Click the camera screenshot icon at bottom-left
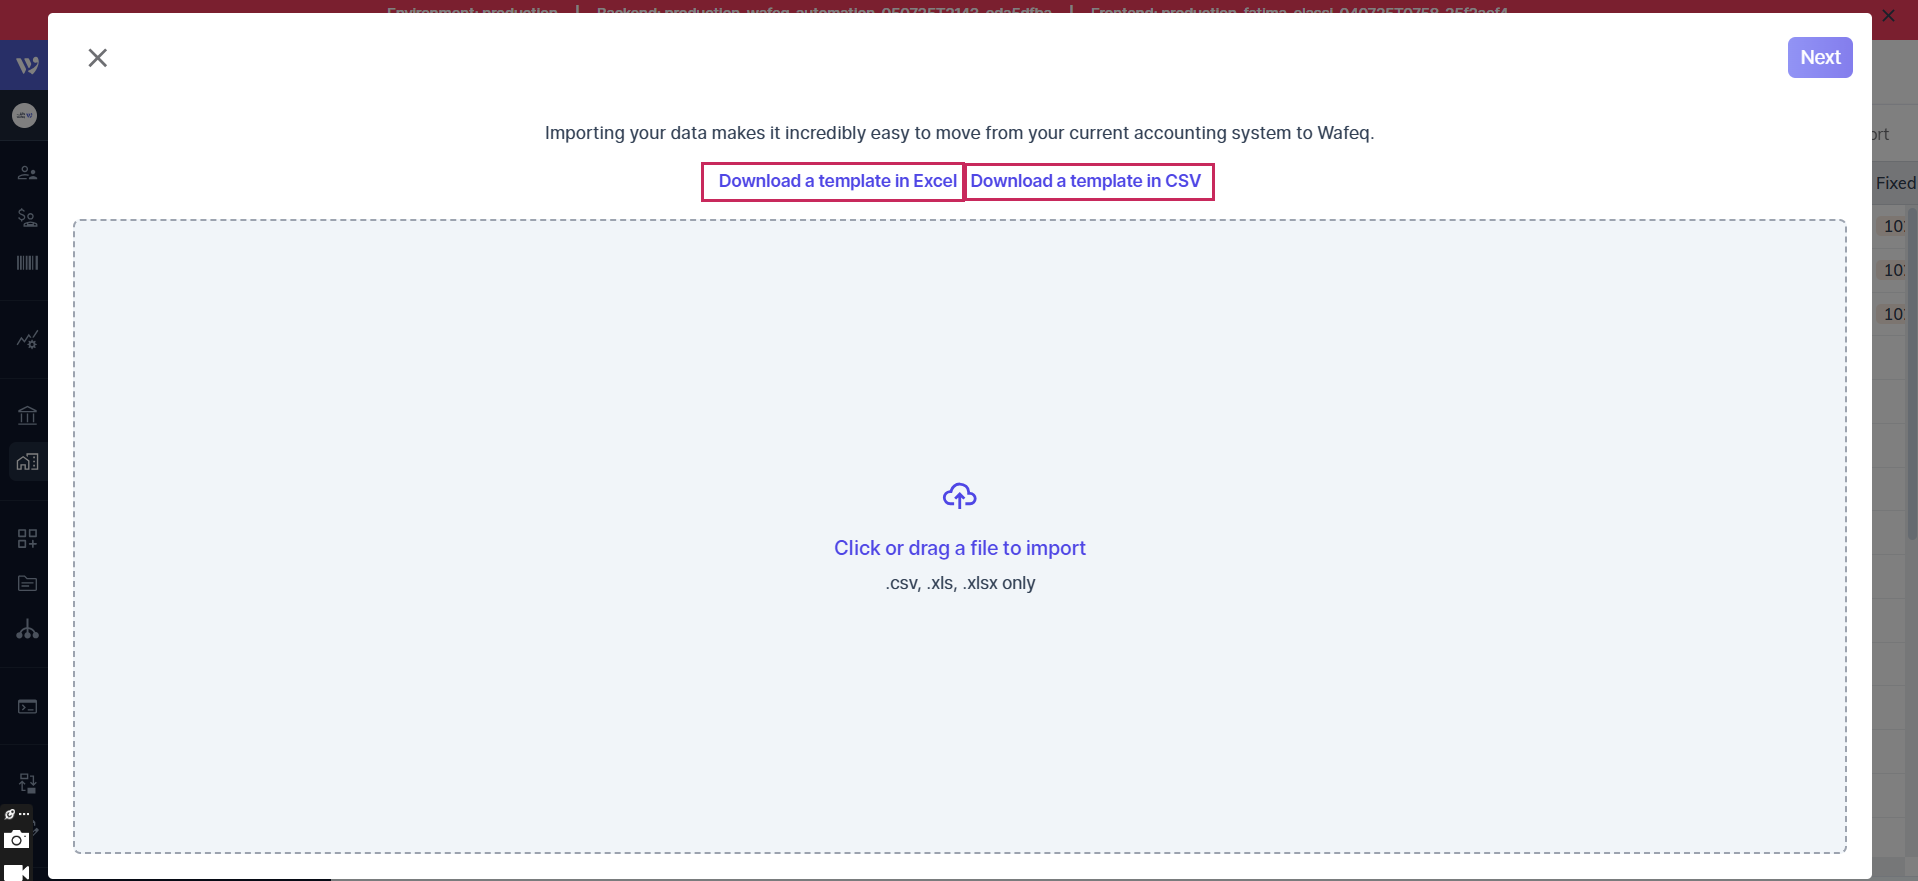 [16, 840]
